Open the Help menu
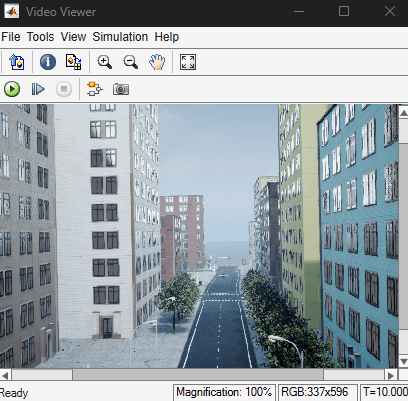This screenshot has width=408, height=401. point(167,37)
